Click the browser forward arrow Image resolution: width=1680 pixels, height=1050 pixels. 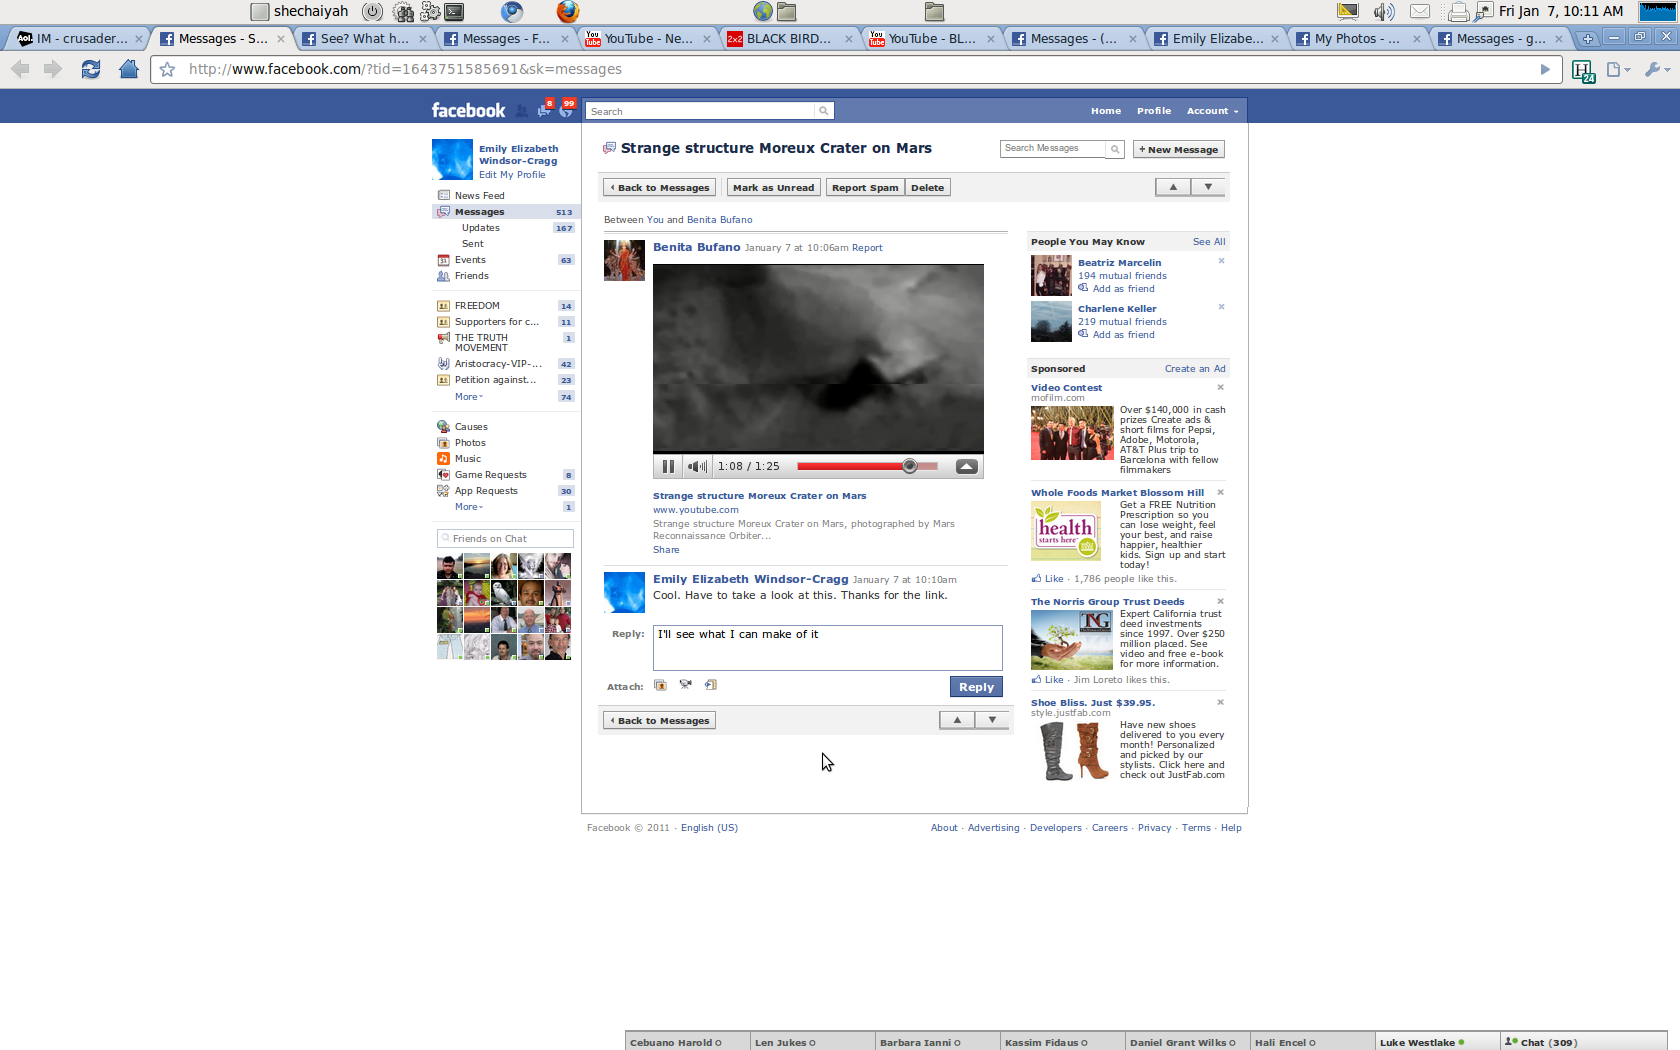pyautogui.click(x=53, y=69)
